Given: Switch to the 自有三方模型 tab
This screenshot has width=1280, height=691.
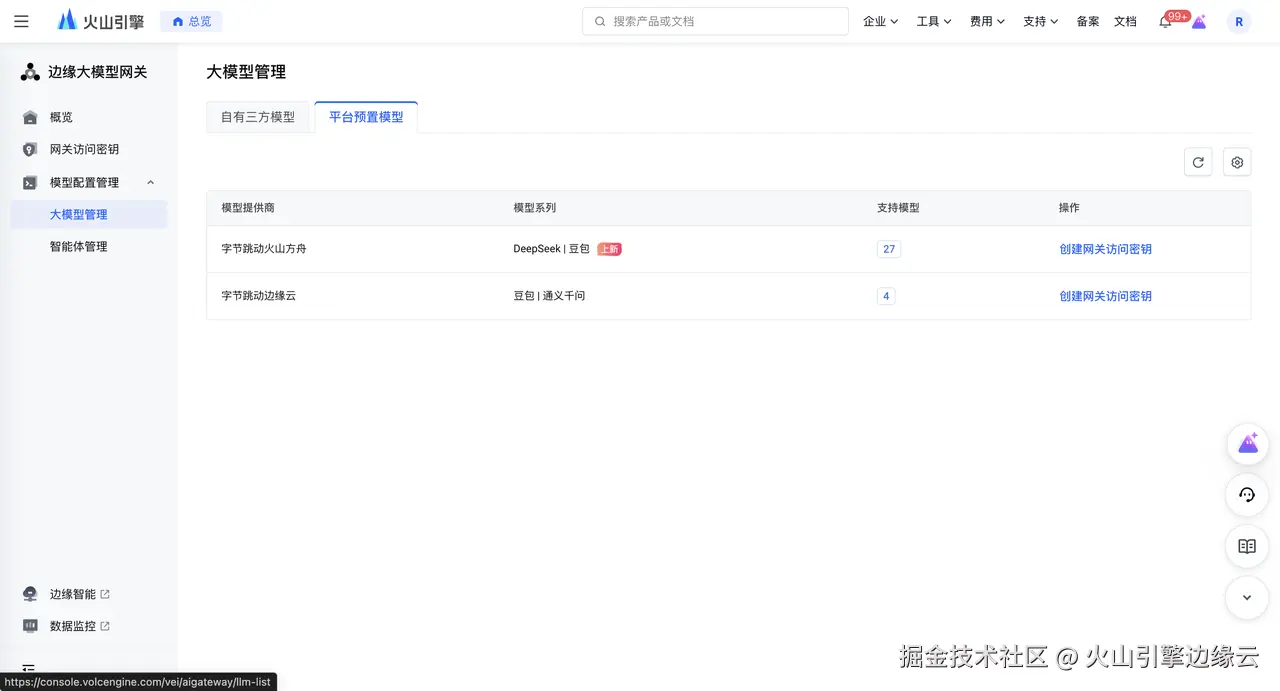Looking at the screenshot, I should (258, 117).
